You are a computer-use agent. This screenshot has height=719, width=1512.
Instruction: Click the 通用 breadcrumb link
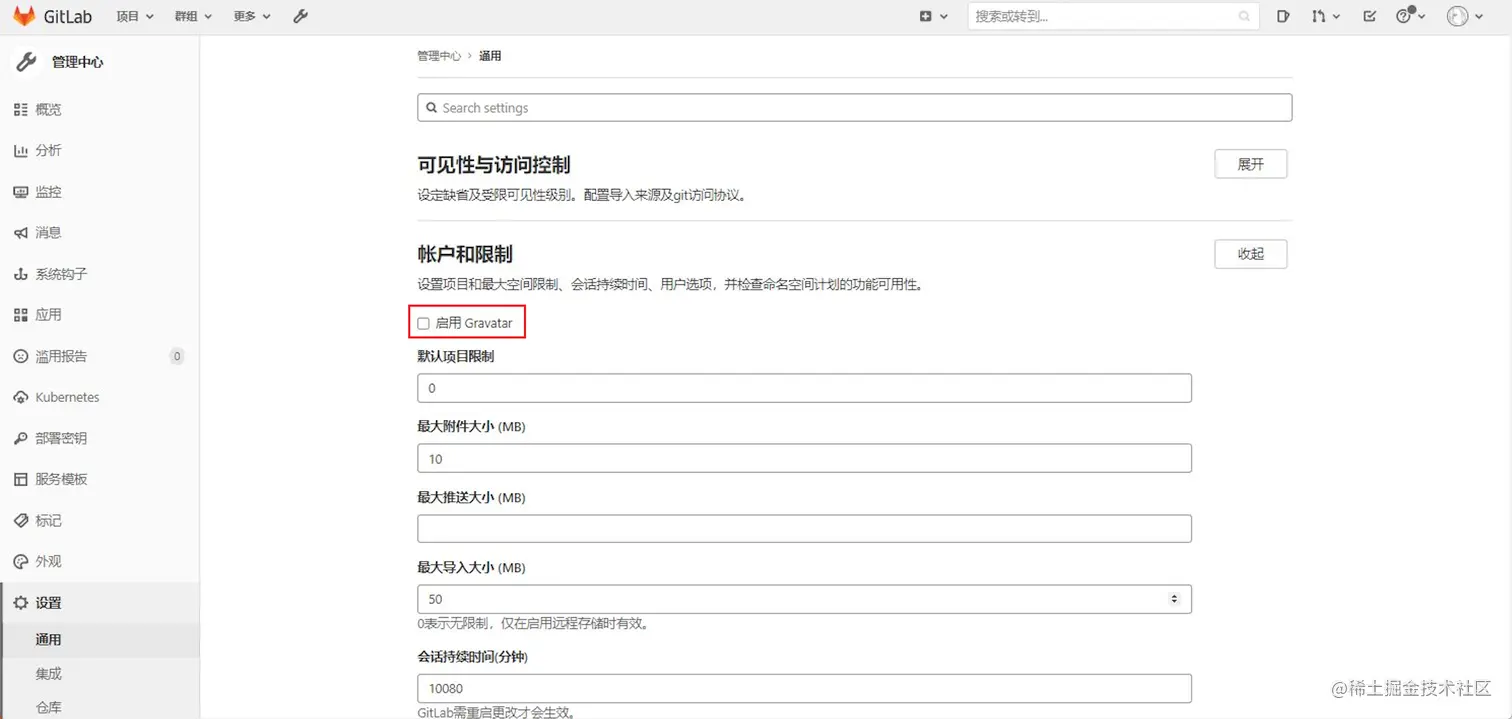coord(490,56)
